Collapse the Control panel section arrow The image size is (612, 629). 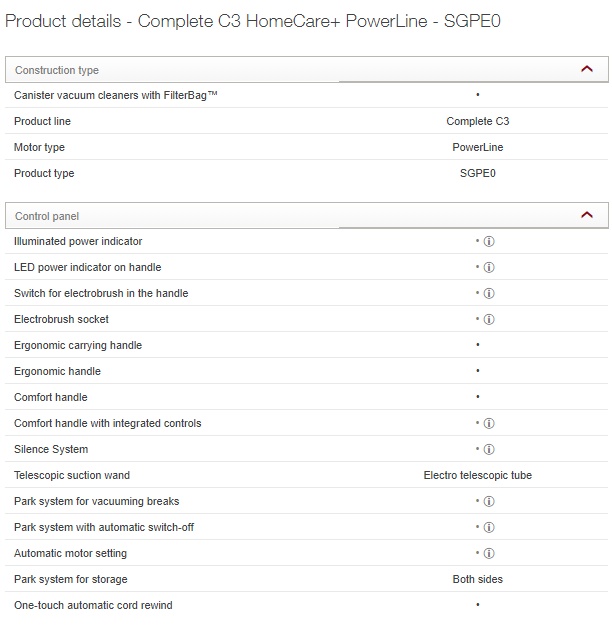[587, 215]
